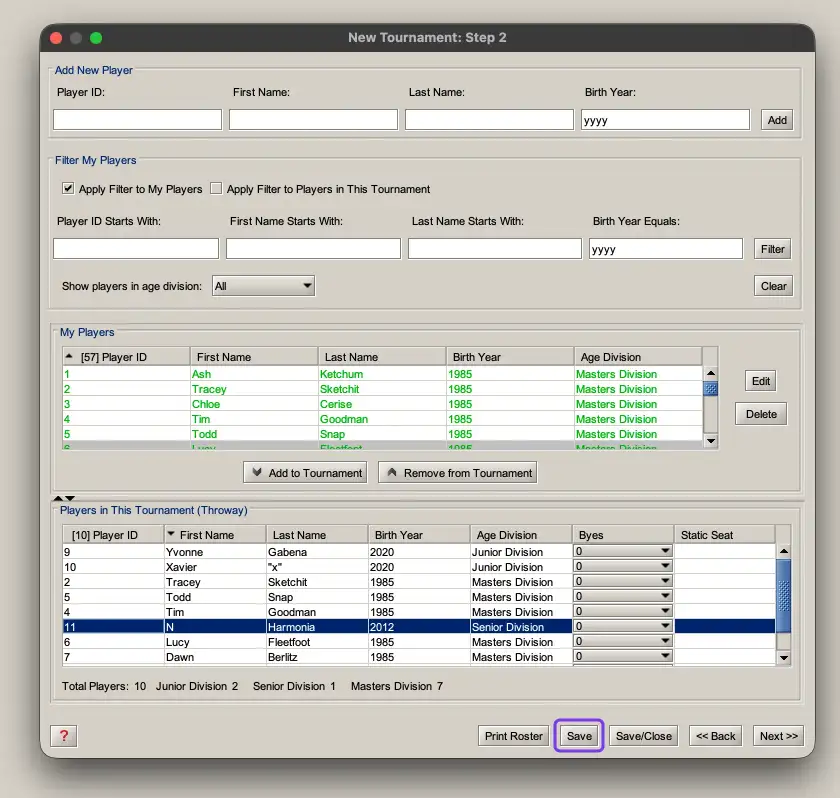
Task: Click the up splitter arrow above tournament players panel
Action: pyautogui.click(x=58, y=498)
